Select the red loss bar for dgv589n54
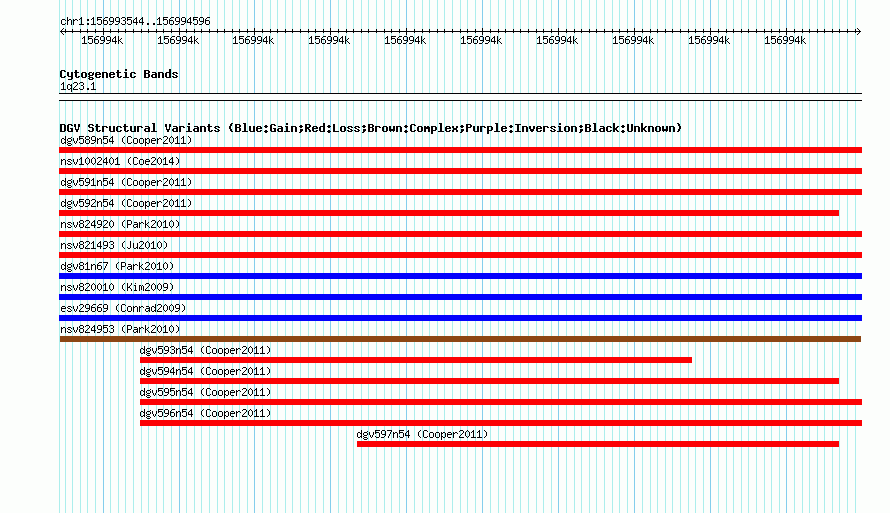Screen dimensions: 890x513 tap(460, 150)
